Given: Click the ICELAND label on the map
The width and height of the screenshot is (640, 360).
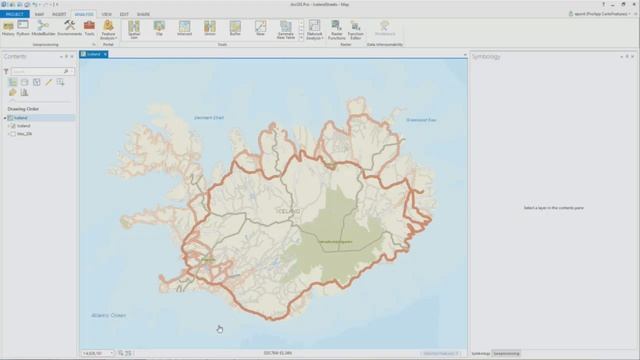Looking at the screenshot, I should [289, 211].
